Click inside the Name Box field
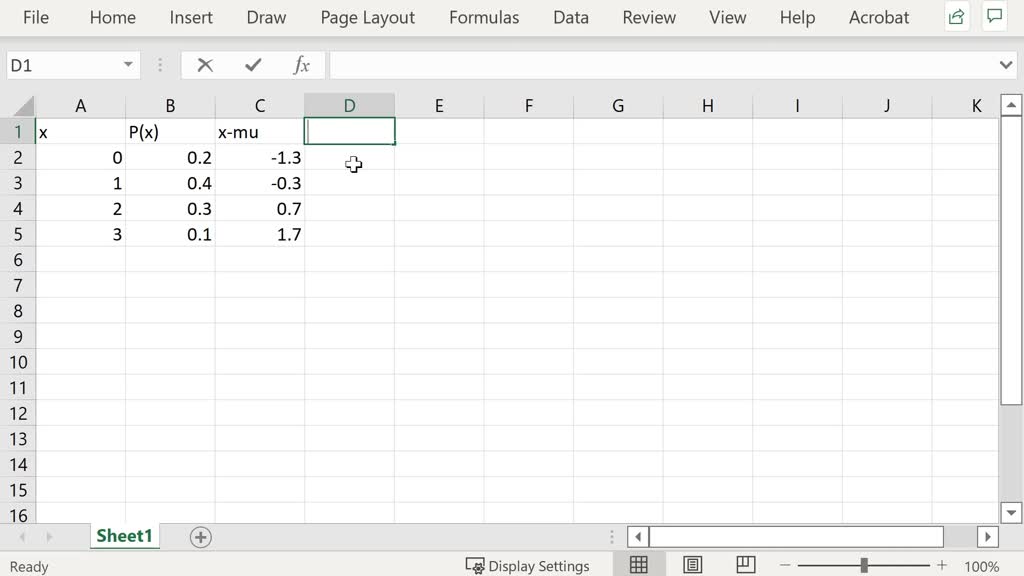This screenshot has height=576, width=1024. [x=64, y=65]
